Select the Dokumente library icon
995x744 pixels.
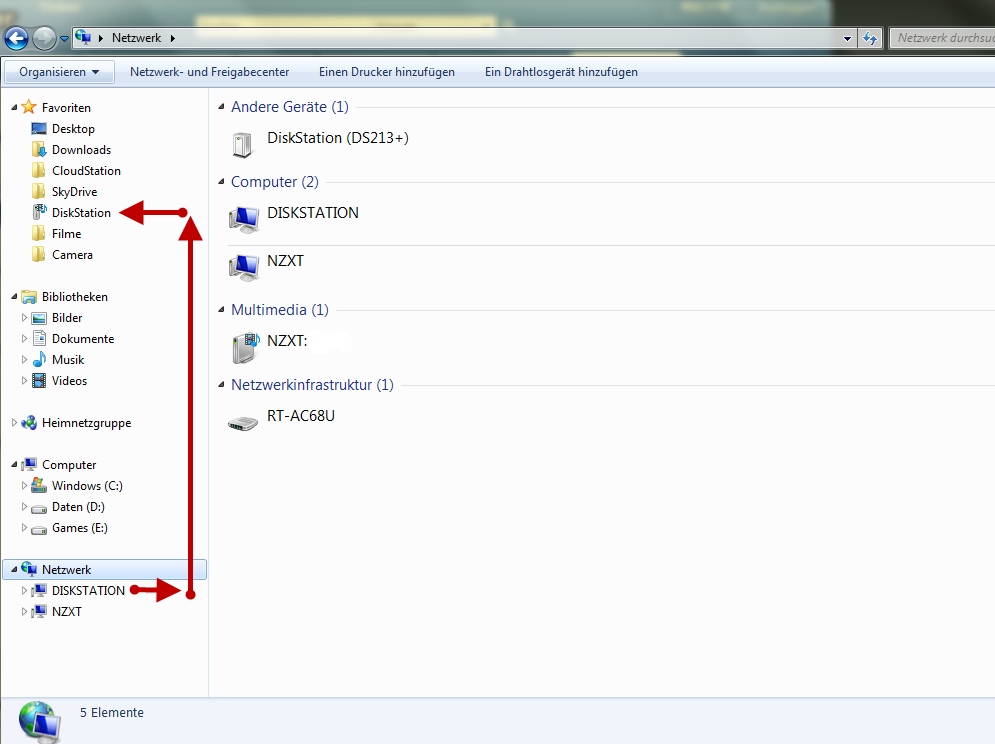point(39,338)
